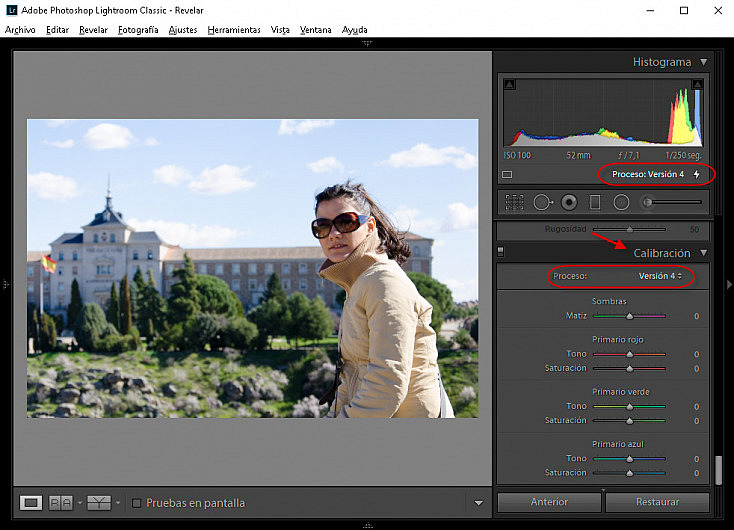Open the Ayuda menu

point(354,30)
